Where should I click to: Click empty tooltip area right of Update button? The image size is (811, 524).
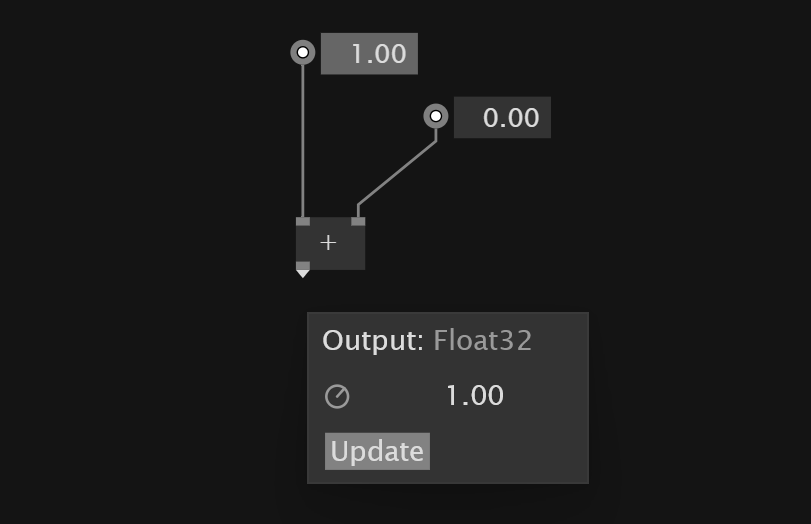point(507,452)
